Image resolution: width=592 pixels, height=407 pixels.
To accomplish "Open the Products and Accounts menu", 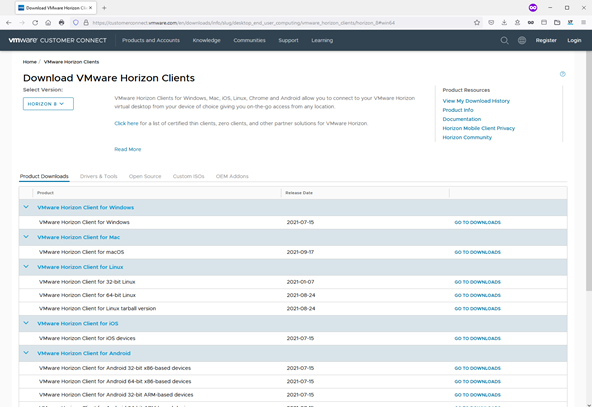I will pos(151,40).
